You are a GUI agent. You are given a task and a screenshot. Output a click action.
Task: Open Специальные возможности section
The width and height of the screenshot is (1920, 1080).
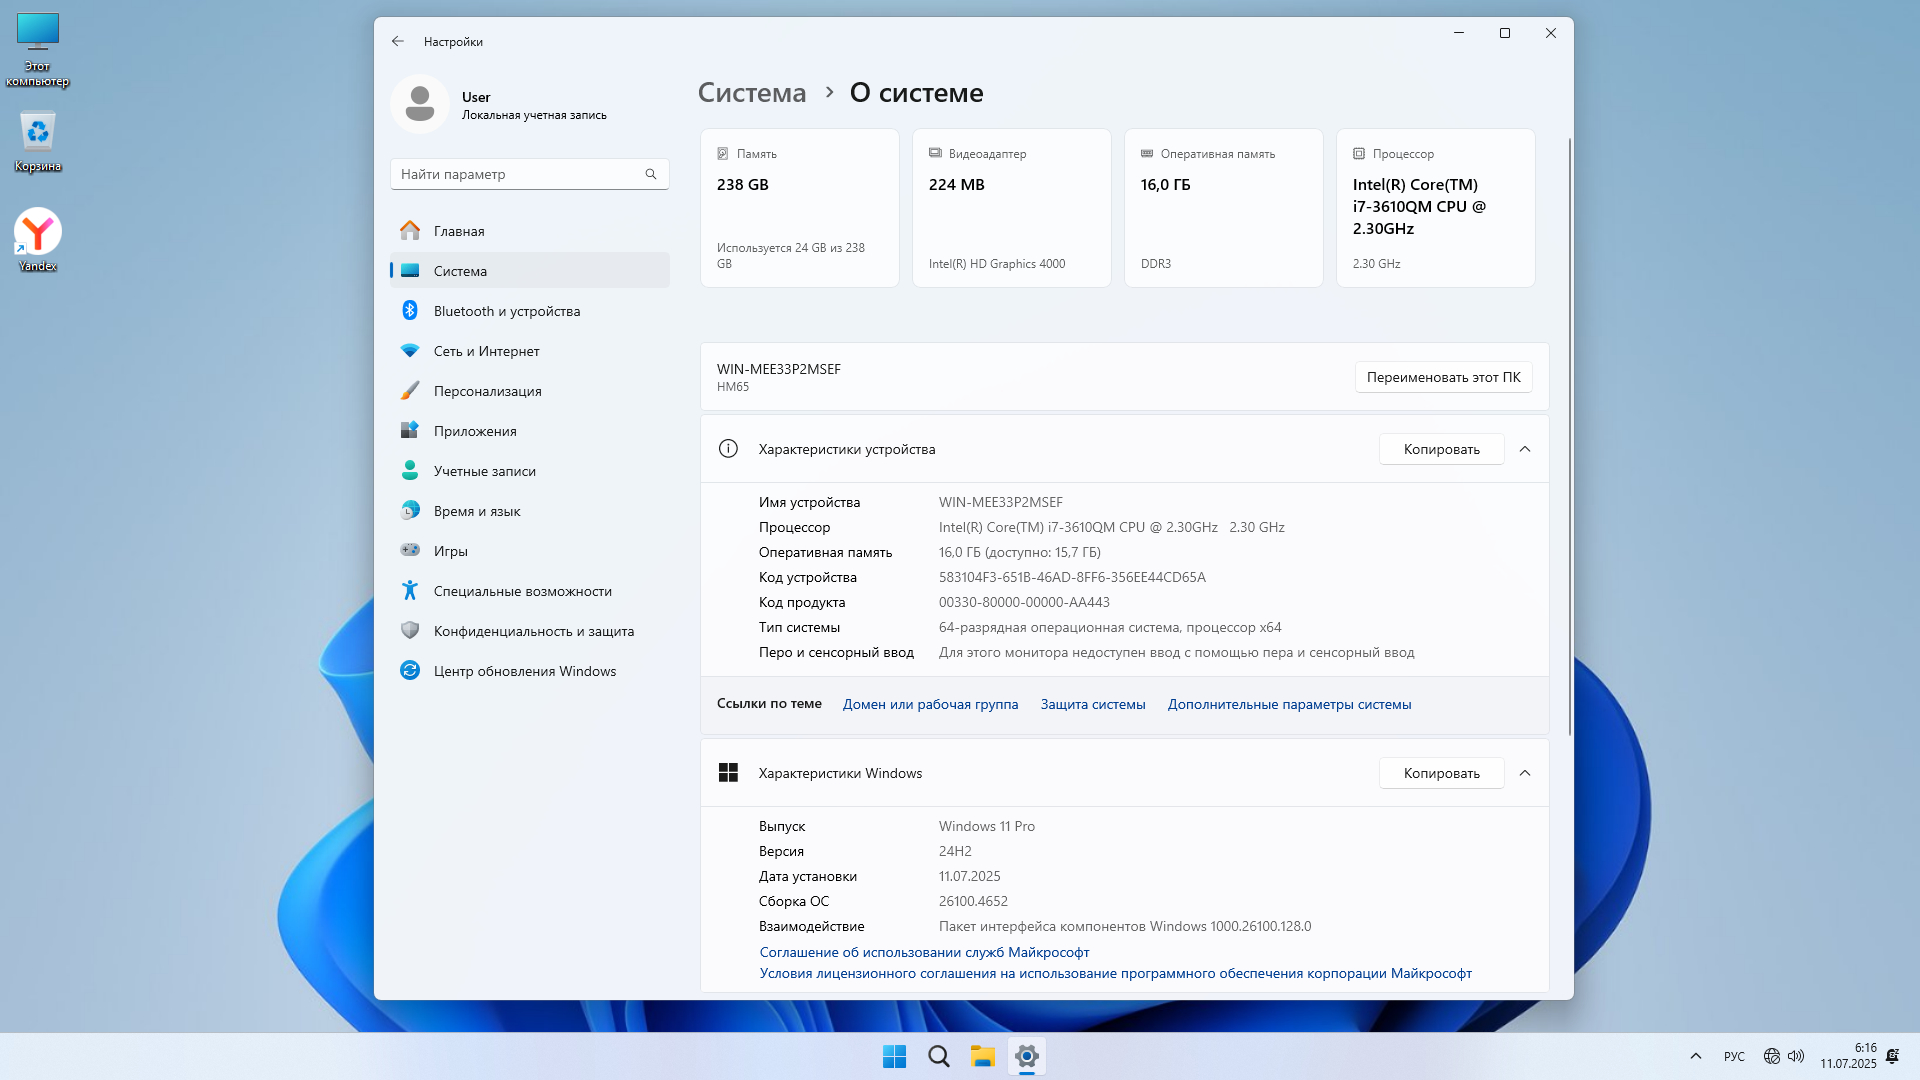coord(522,591)
